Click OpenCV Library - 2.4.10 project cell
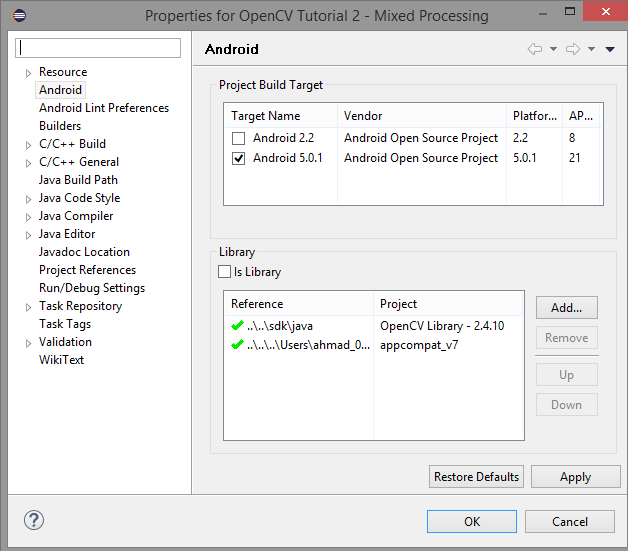Image resolution: width=628 pixels, height=551 pixels. [442, 326]
